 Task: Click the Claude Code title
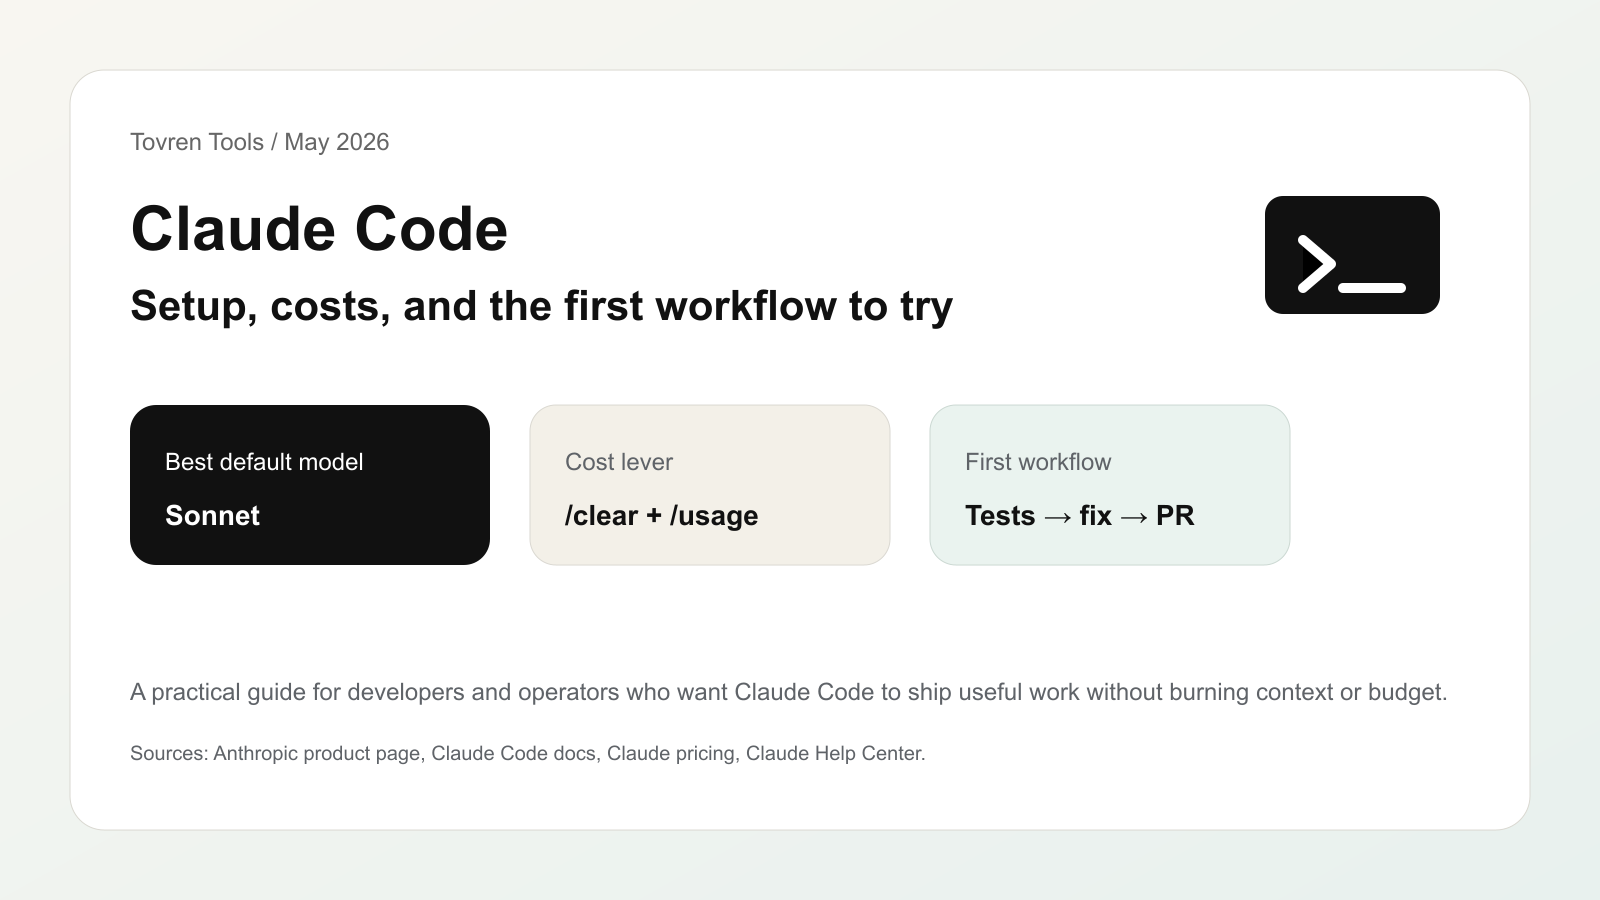click(x=319, y=229)
